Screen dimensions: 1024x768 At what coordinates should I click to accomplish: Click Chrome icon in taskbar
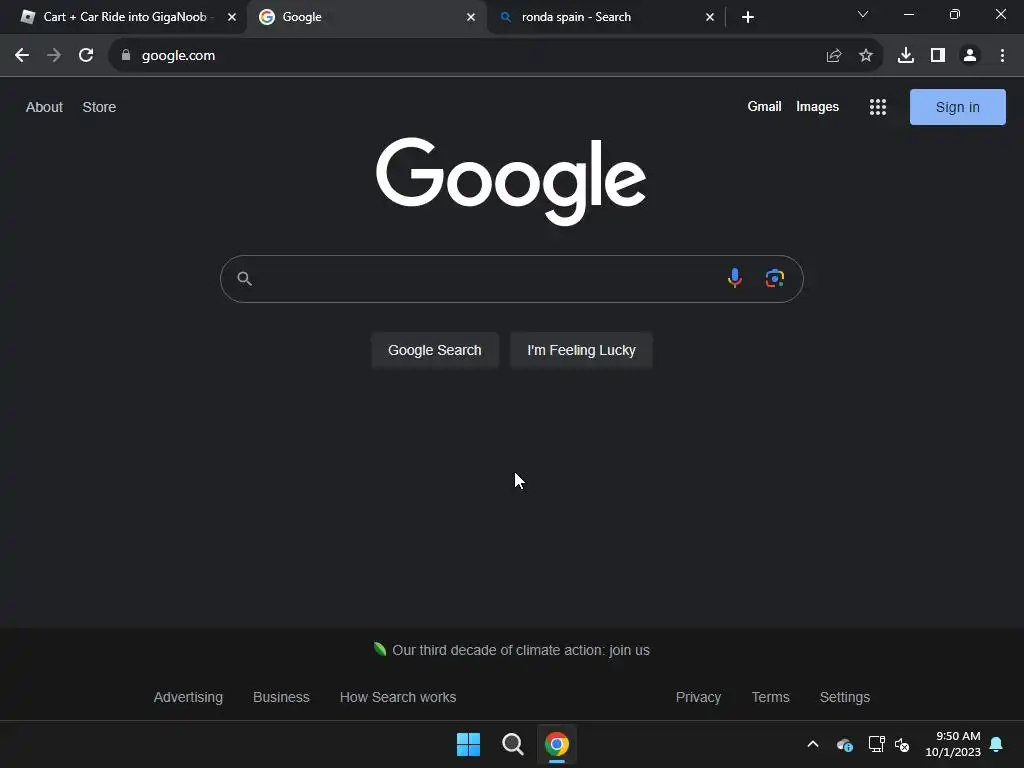pos(557,744)
